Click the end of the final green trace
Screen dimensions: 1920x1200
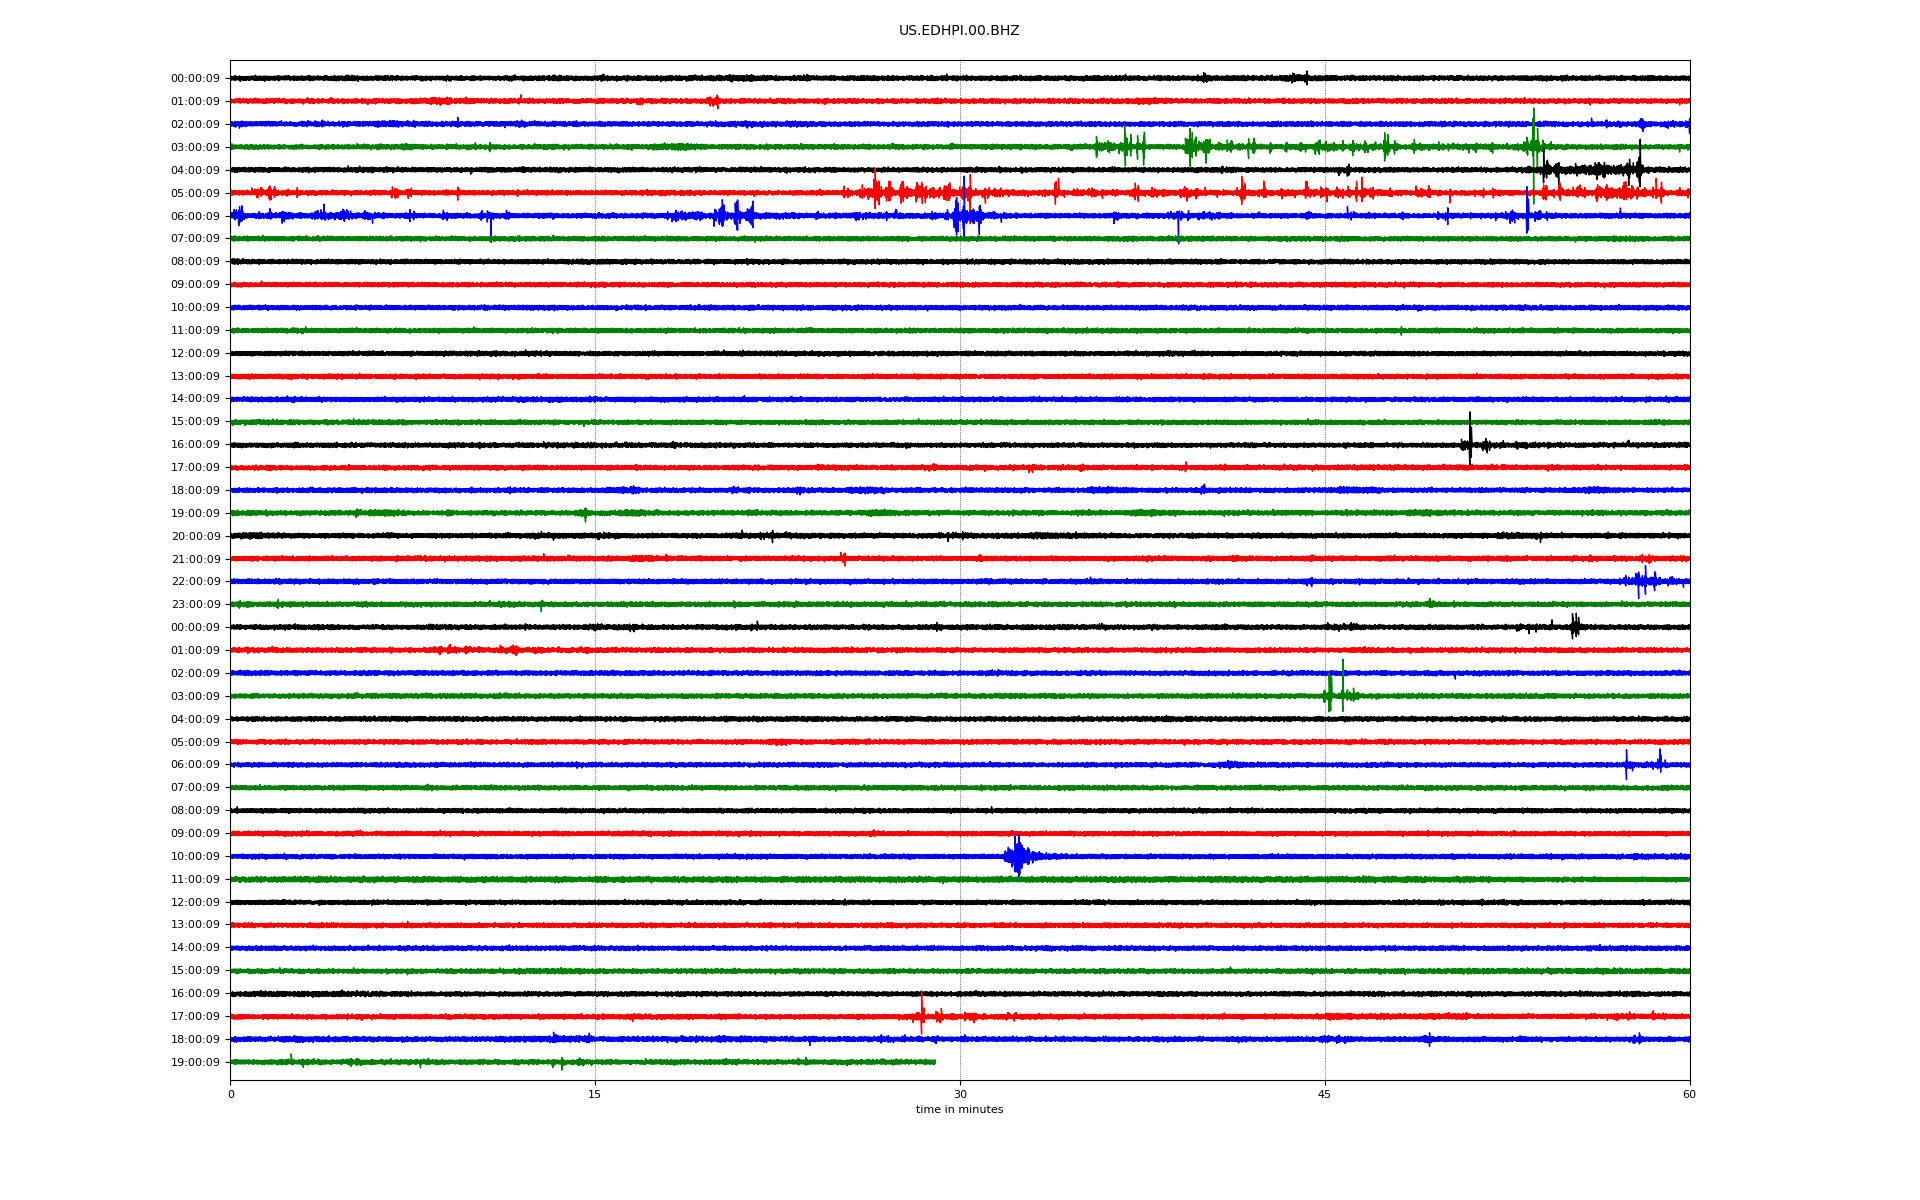pyautogui.click(x=934, y=1062)
